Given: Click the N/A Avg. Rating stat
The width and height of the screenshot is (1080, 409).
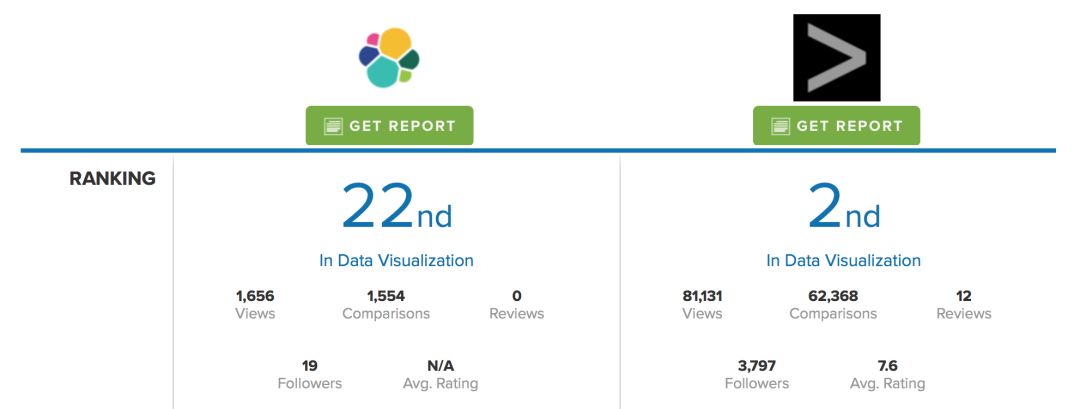Looking at the screenshot, I should [x=440, y=374].
